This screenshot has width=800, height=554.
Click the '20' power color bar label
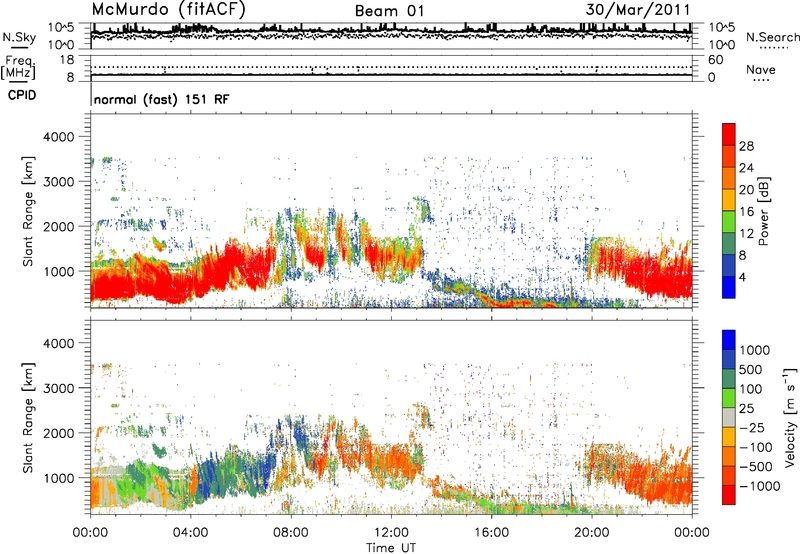click(x=746, y=190)
